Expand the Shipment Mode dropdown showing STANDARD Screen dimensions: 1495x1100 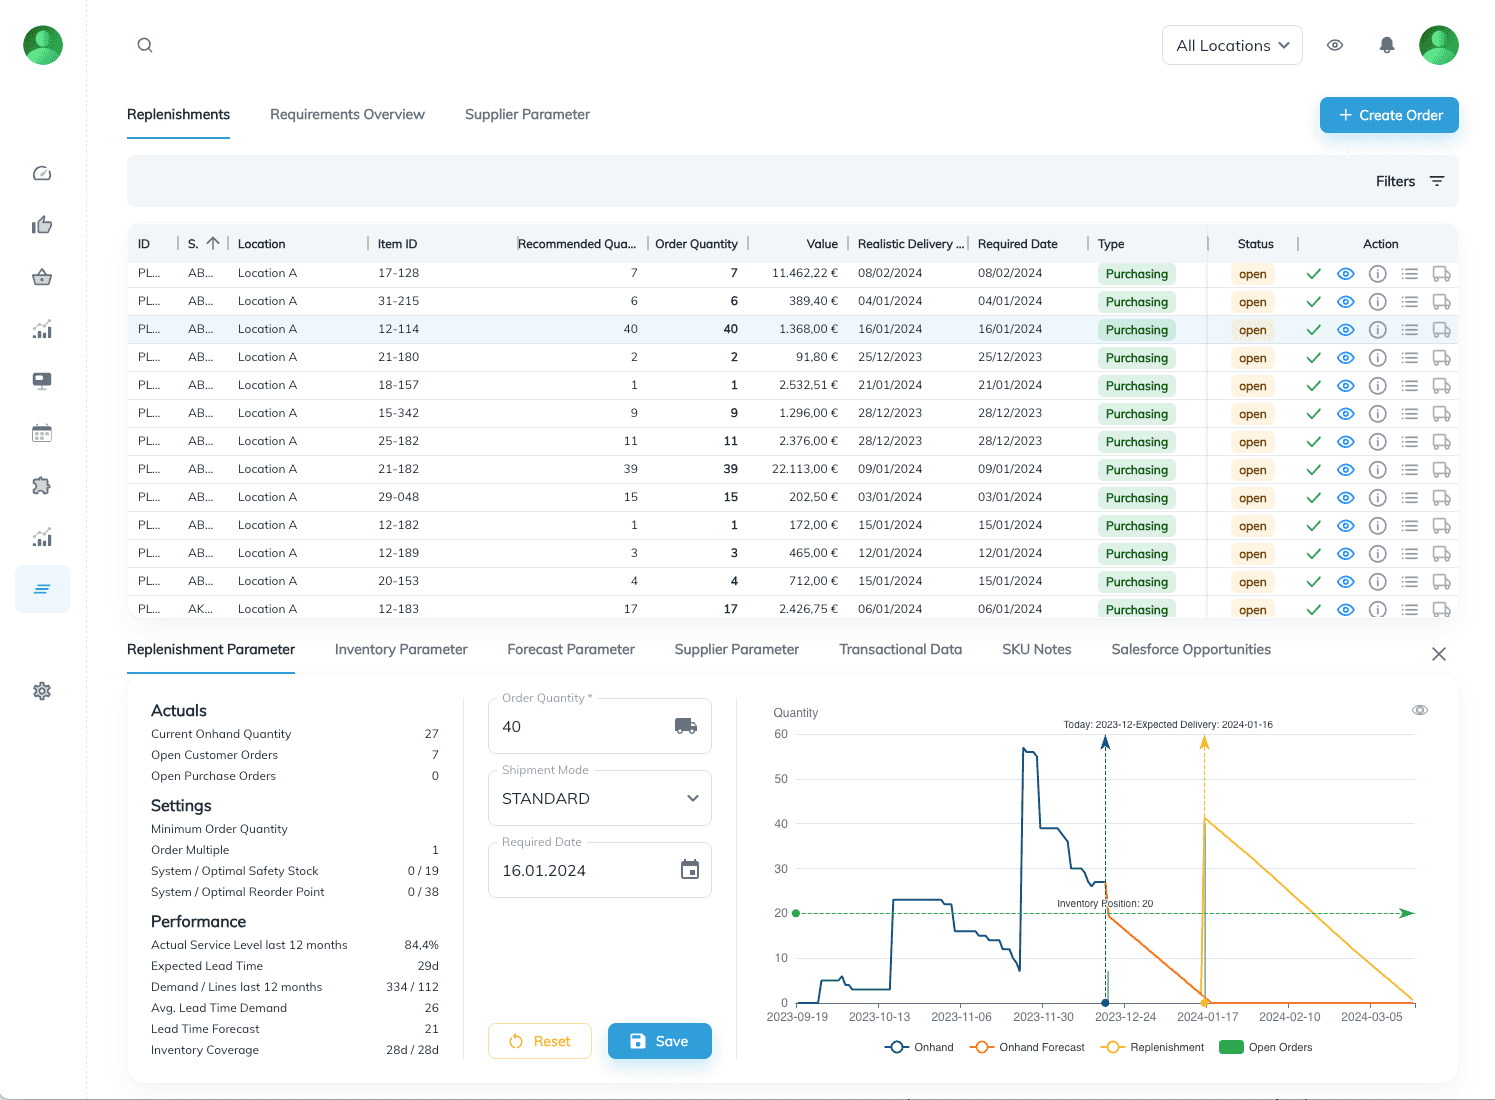[691, 798]
